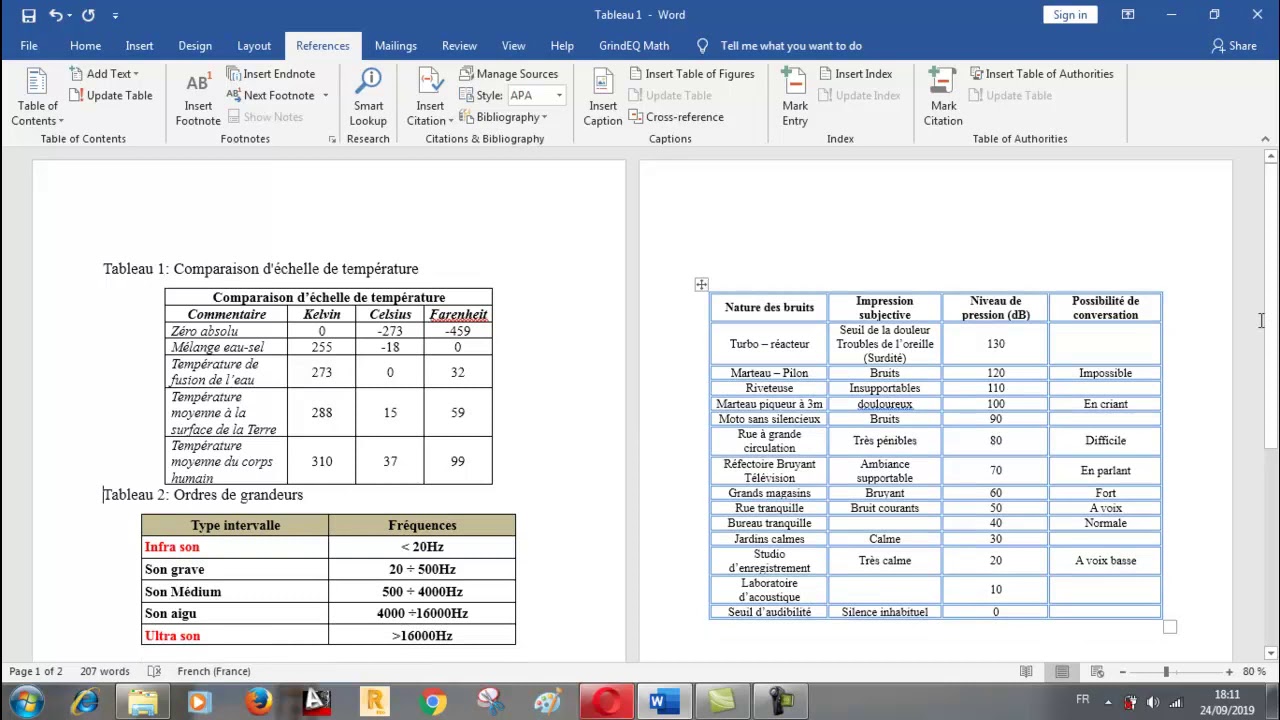The image size is (1280, 720).
Task: Click Insert Citation icon
Action: pos(430,97)
